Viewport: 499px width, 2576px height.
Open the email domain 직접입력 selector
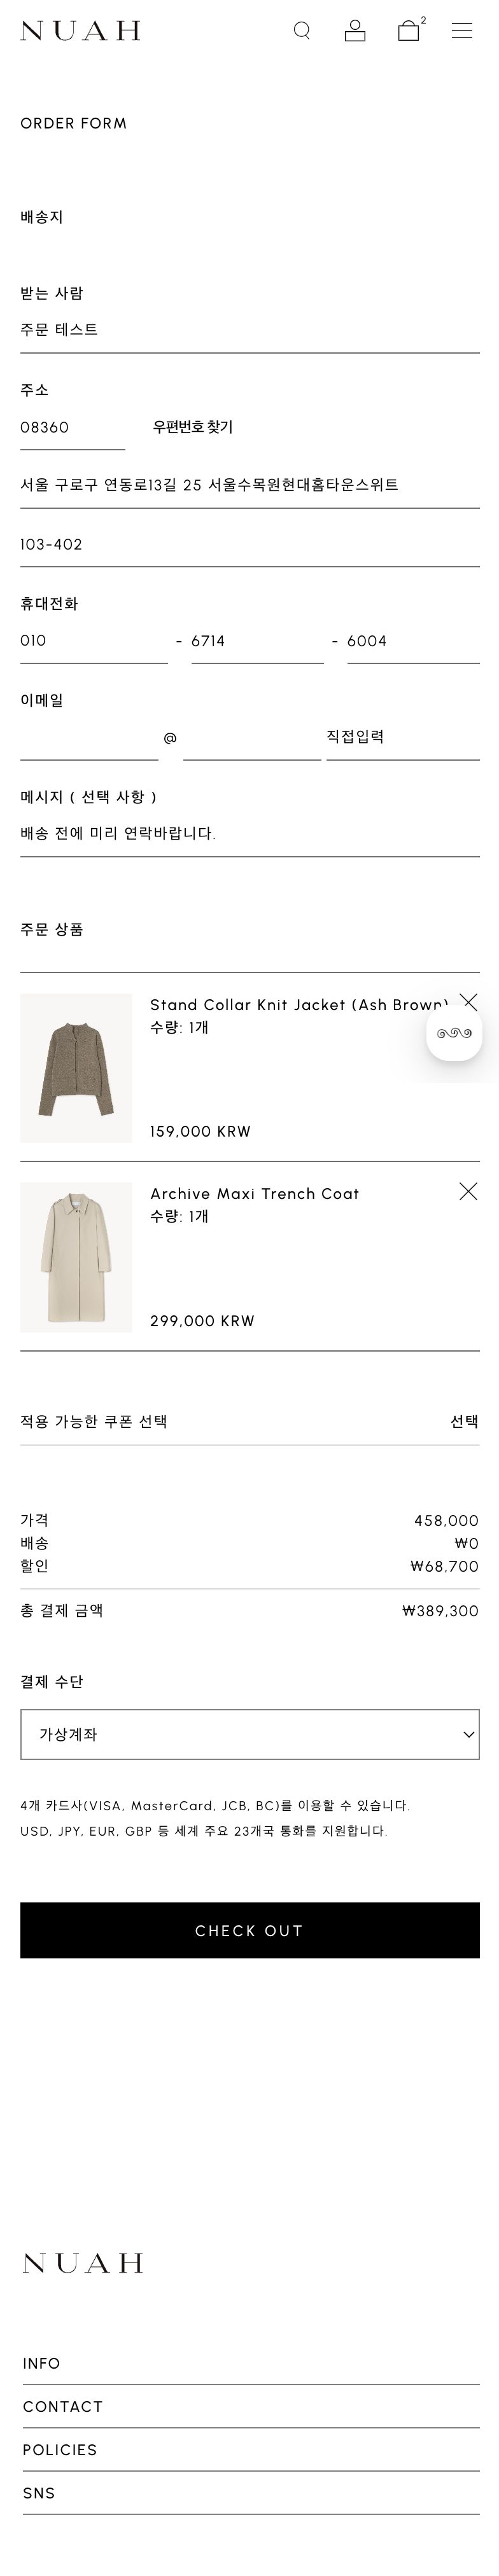[403, 738]
